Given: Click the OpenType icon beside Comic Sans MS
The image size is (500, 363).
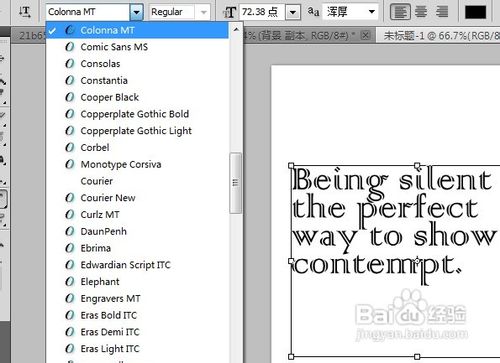Looking at the screenshot, I should pos(70,47).
